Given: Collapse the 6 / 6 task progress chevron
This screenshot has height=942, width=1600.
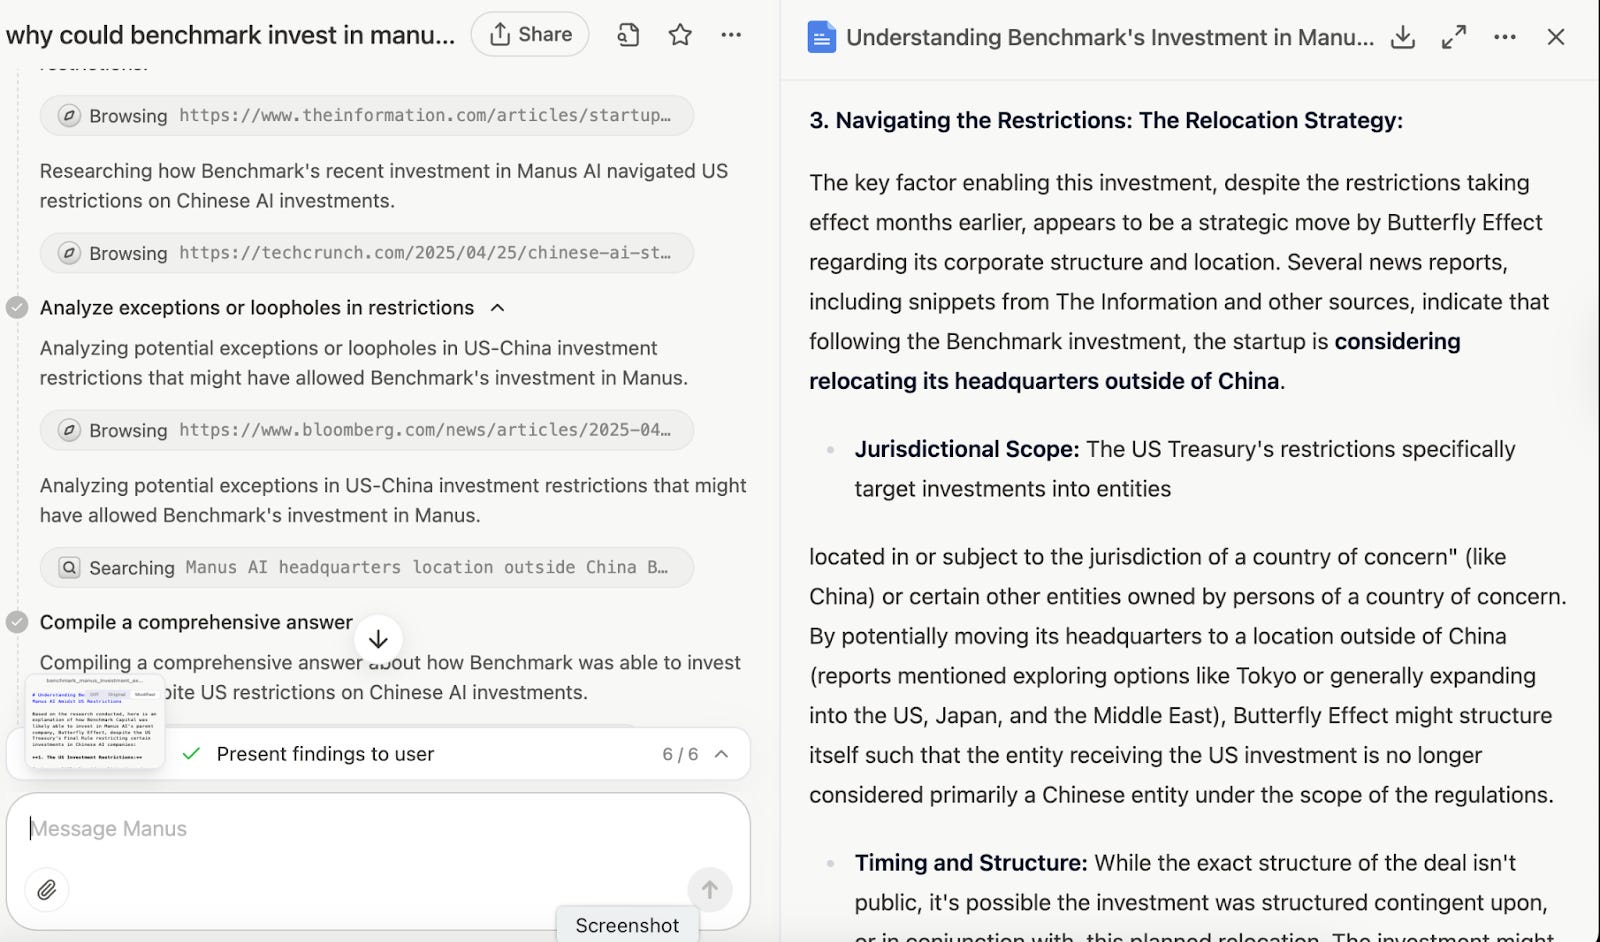Looking at the screenshot, I should pyautogui.click(x=721, y=754).
